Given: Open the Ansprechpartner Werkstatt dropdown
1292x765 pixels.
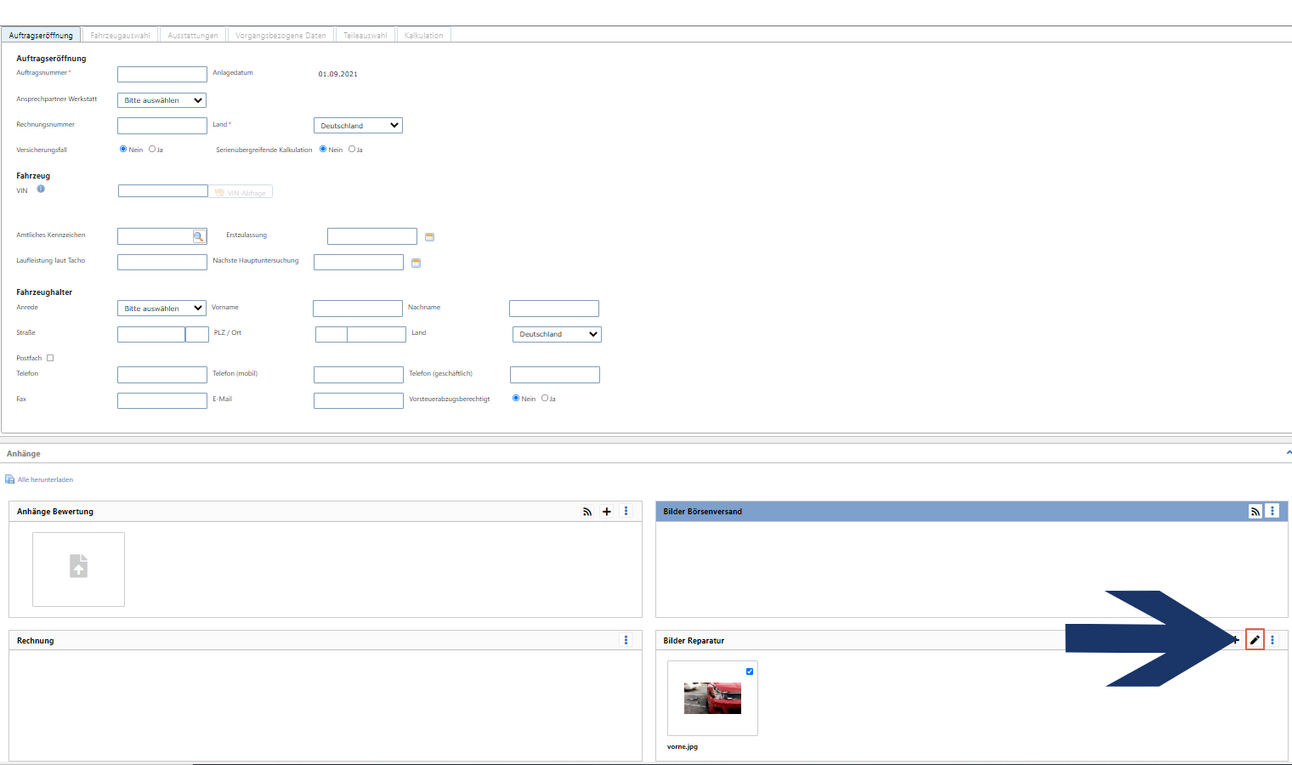Looking at the screenshot, I should tap(162, 101).
